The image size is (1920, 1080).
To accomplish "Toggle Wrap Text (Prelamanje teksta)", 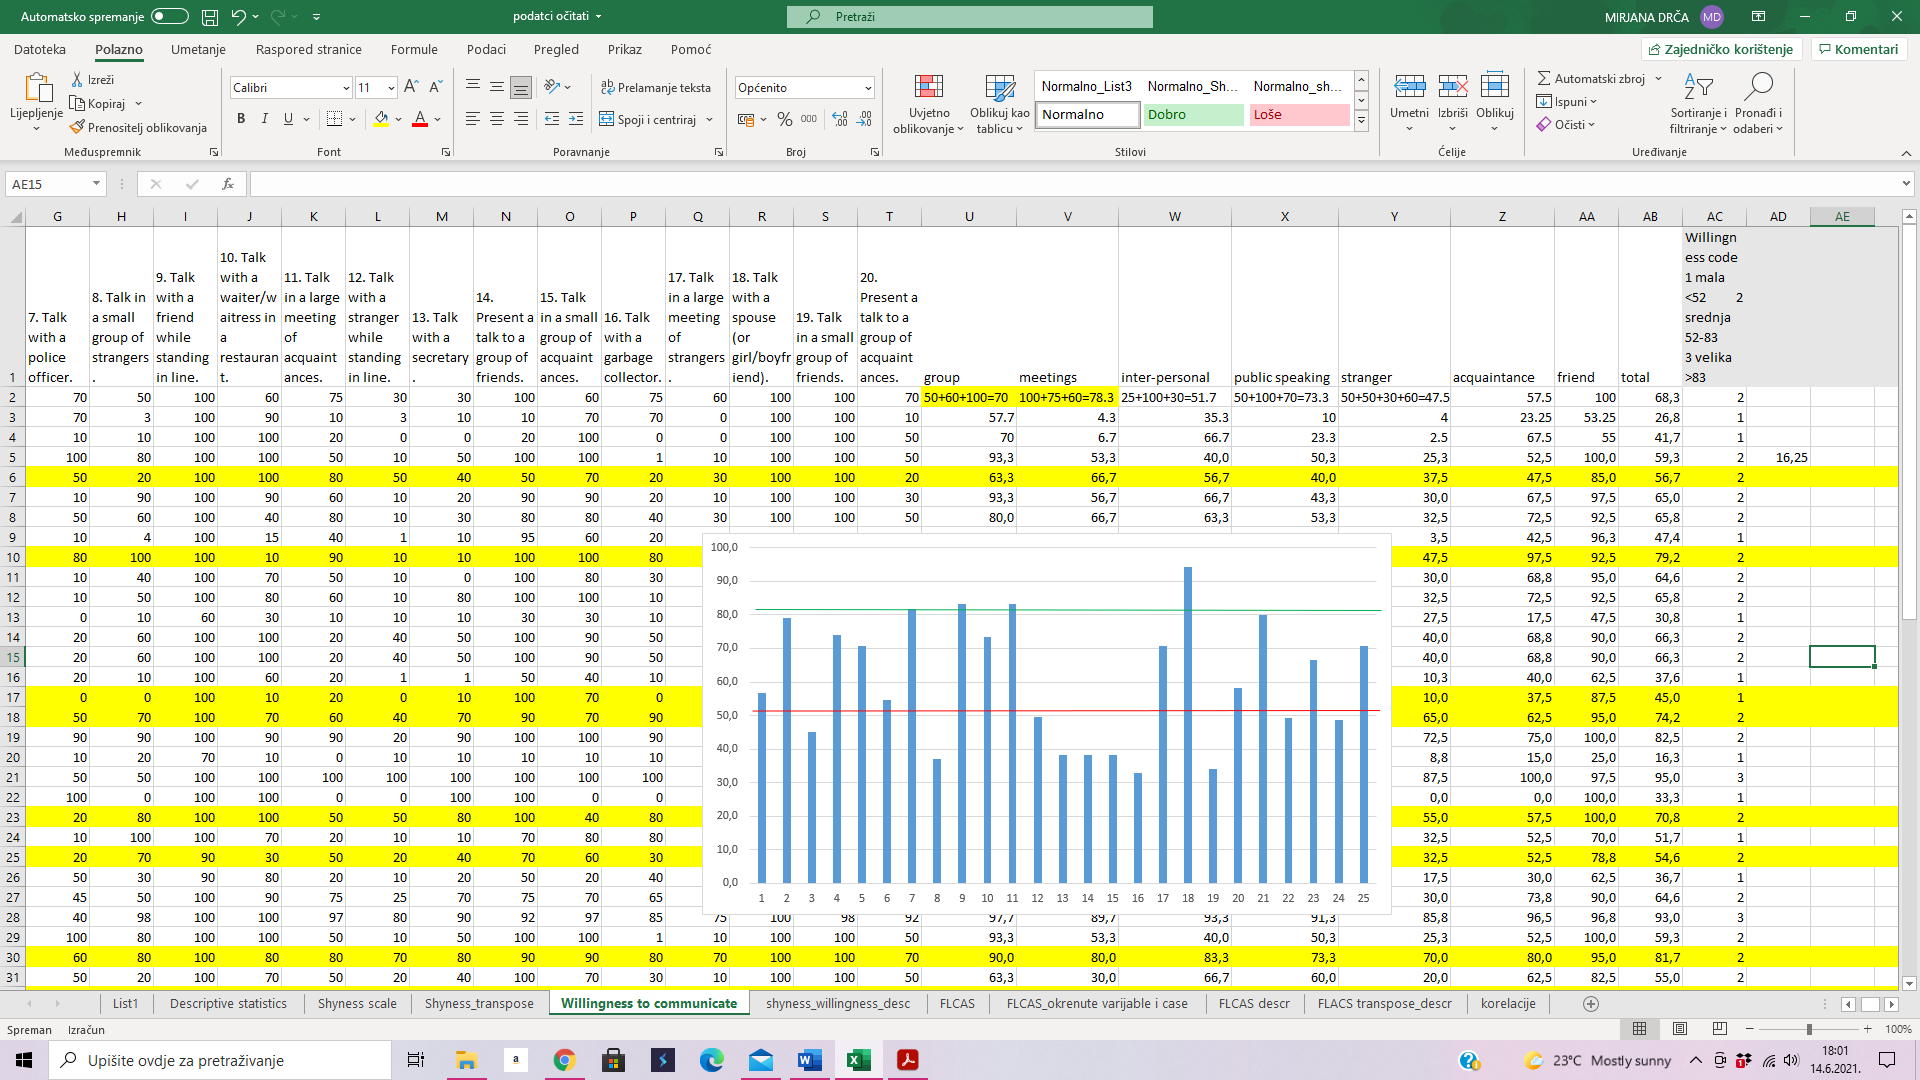I will [656, 88].
